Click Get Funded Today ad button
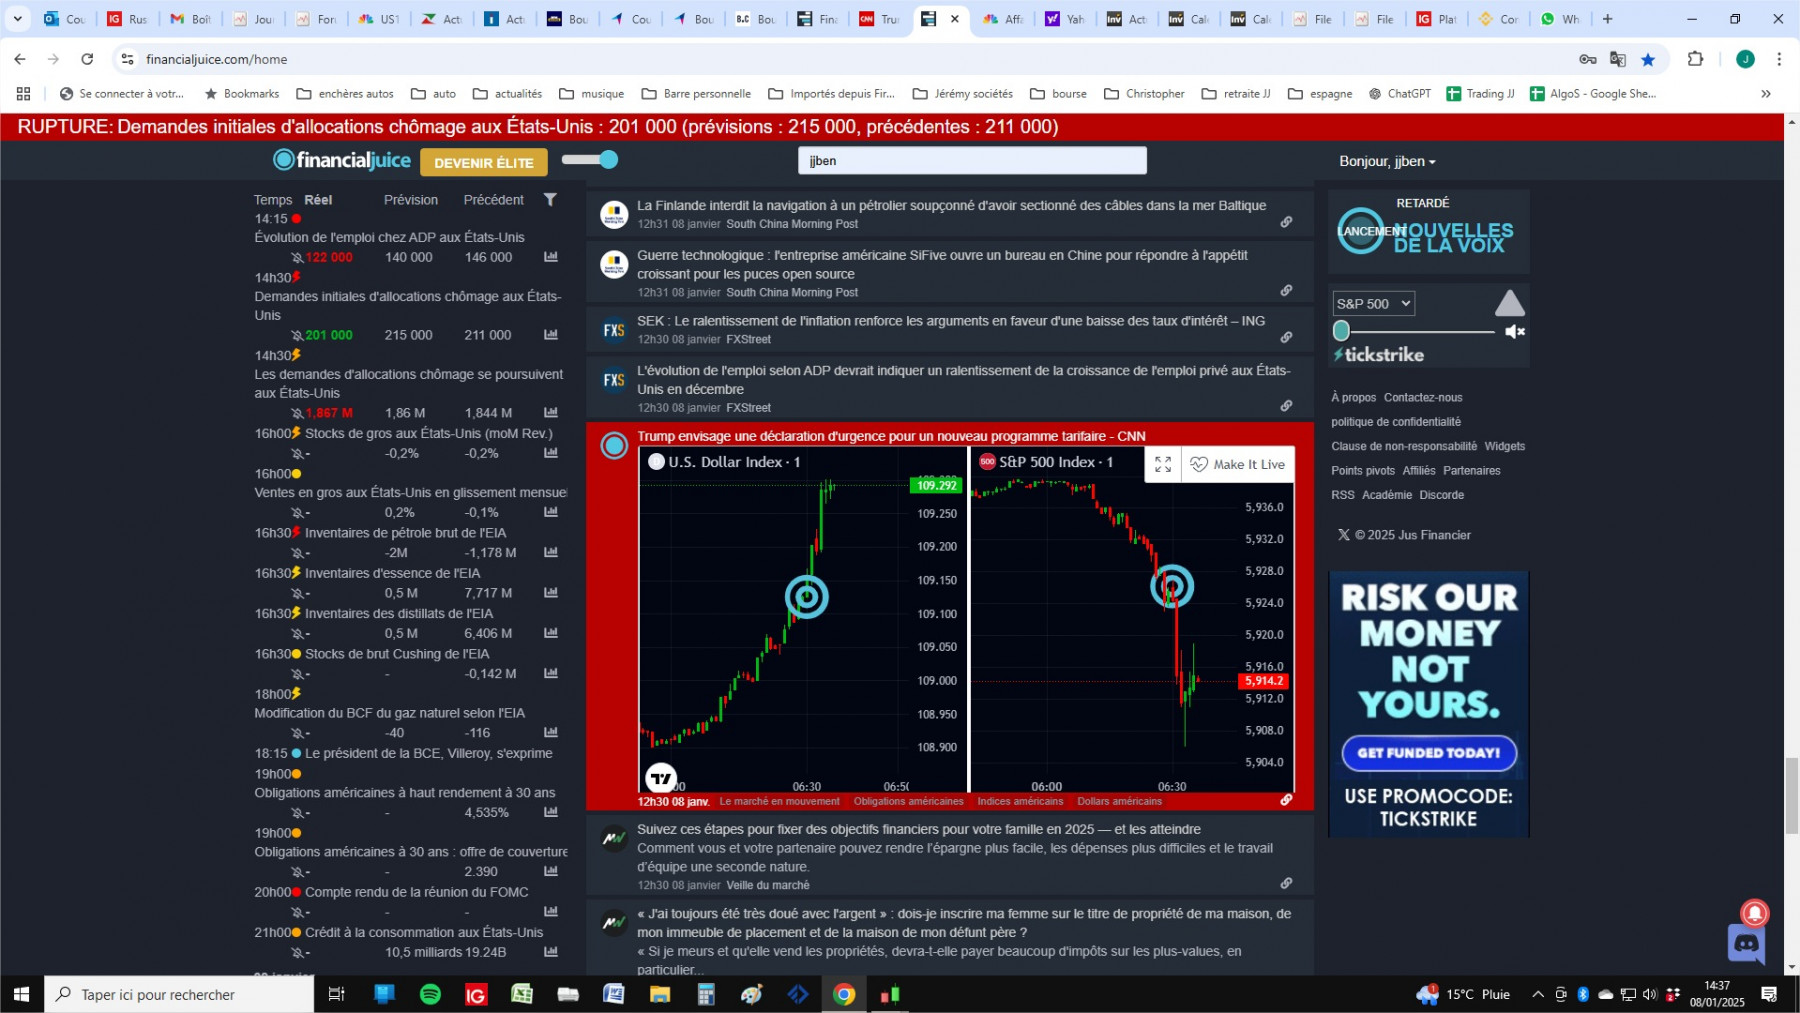The width and height of the screenshot is (1800, 1013). tap(1429, 753)
